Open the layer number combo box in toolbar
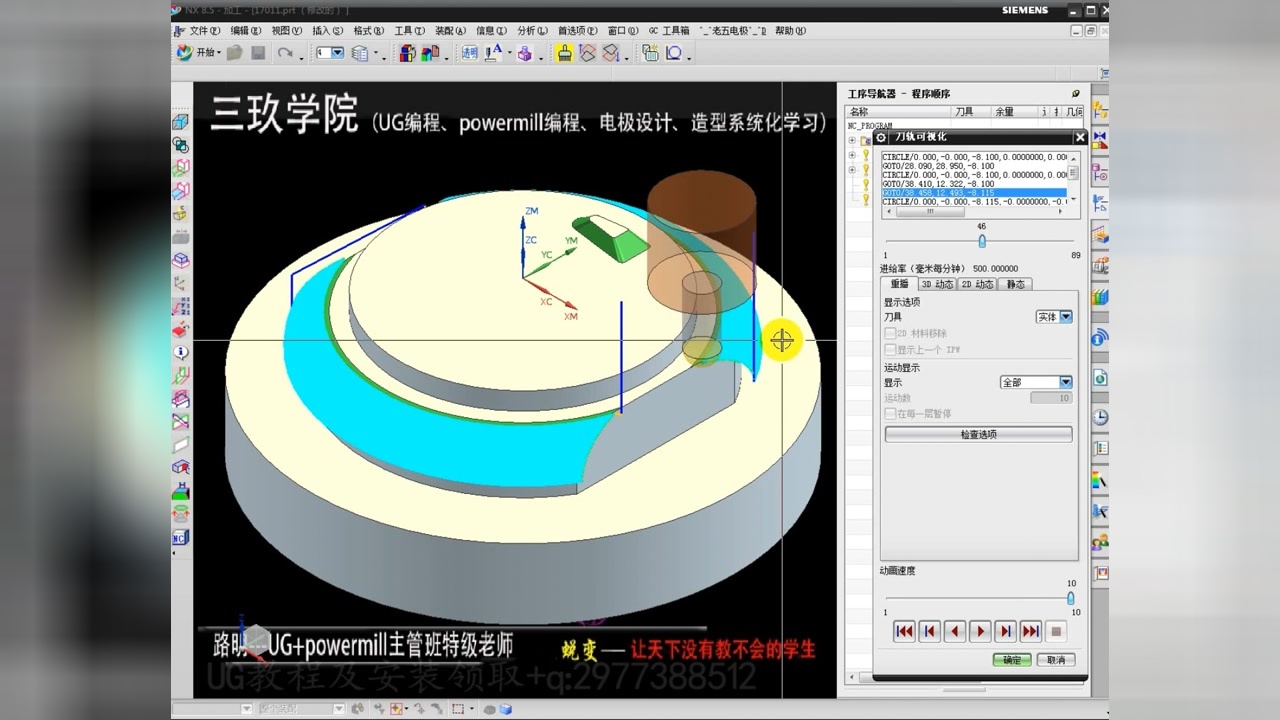Screen dimensions: 1280x720 (330, 52)
